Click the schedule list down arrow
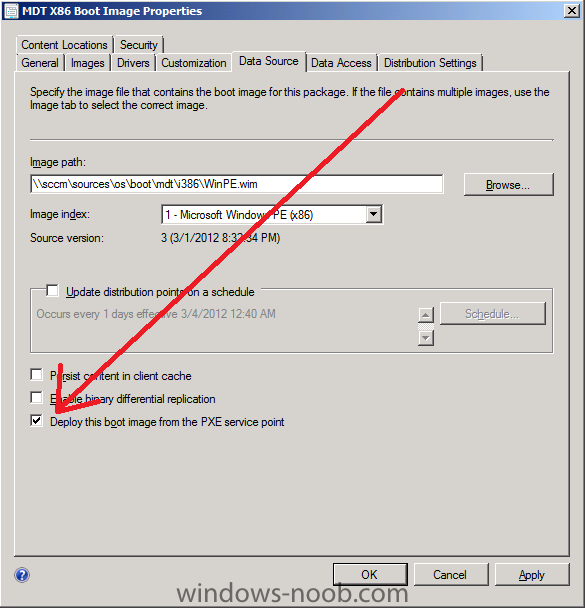 click(426, 338)
